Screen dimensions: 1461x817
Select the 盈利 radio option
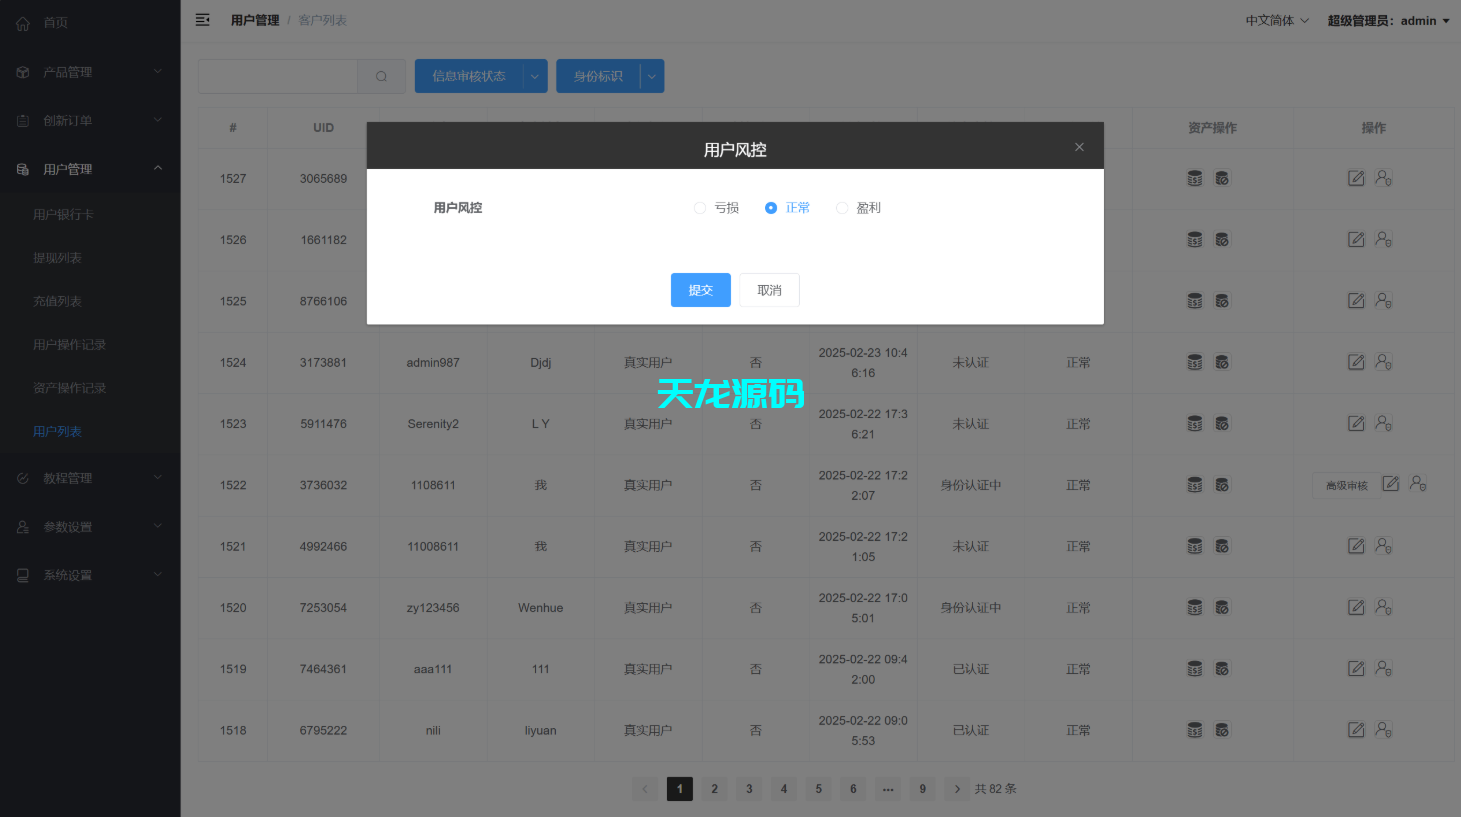tap(842, 207)
